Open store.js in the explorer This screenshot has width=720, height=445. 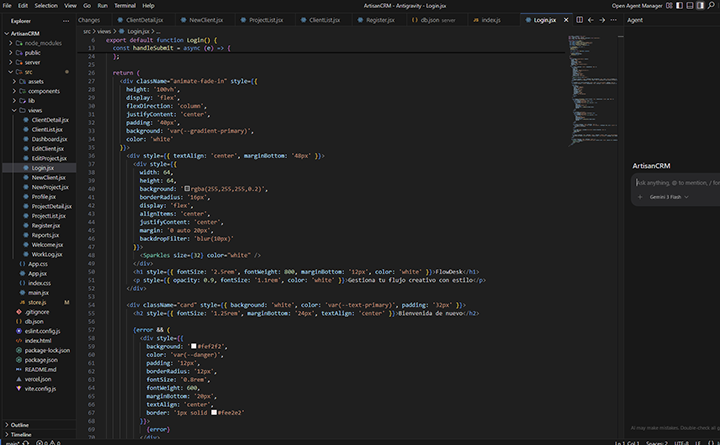pyautogui.click(x=38, y=302)
